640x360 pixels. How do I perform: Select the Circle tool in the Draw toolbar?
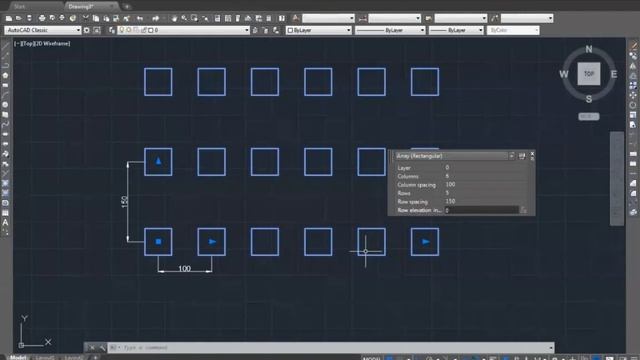pyautogui.click(x=5, y=105)
